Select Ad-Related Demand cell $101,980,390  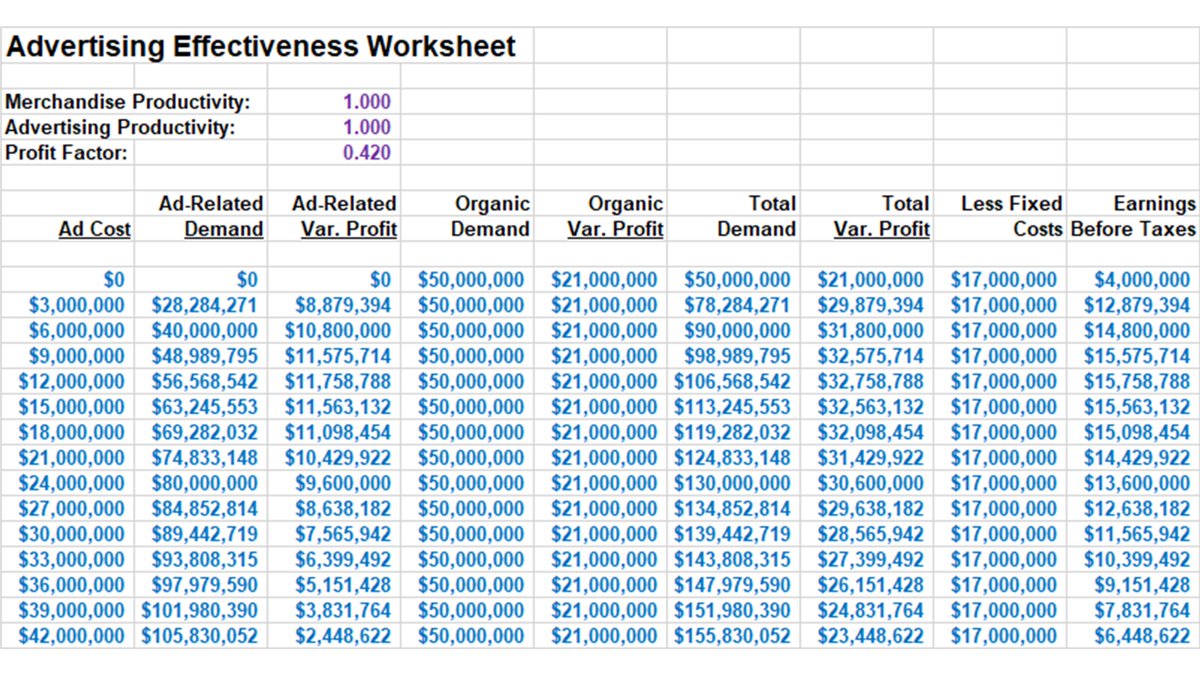[200, 610]
